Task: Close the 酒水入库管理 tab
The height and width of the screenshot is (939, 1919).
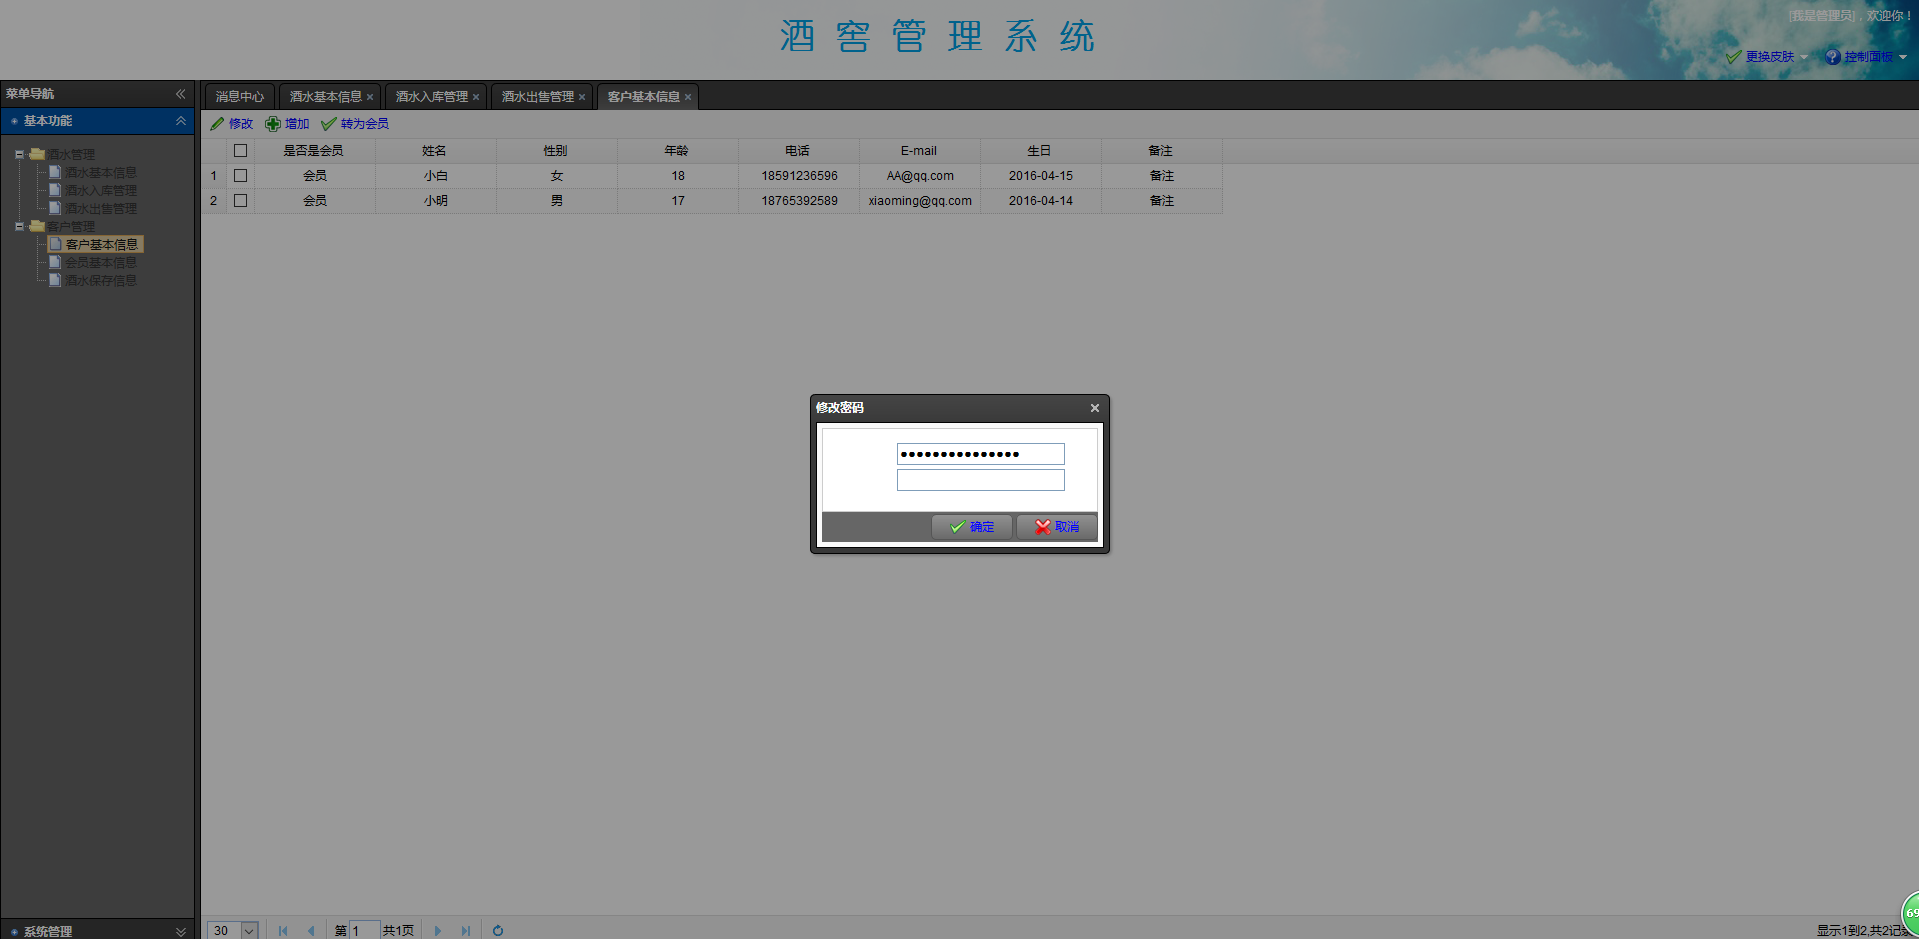Action: coord(476,97)
